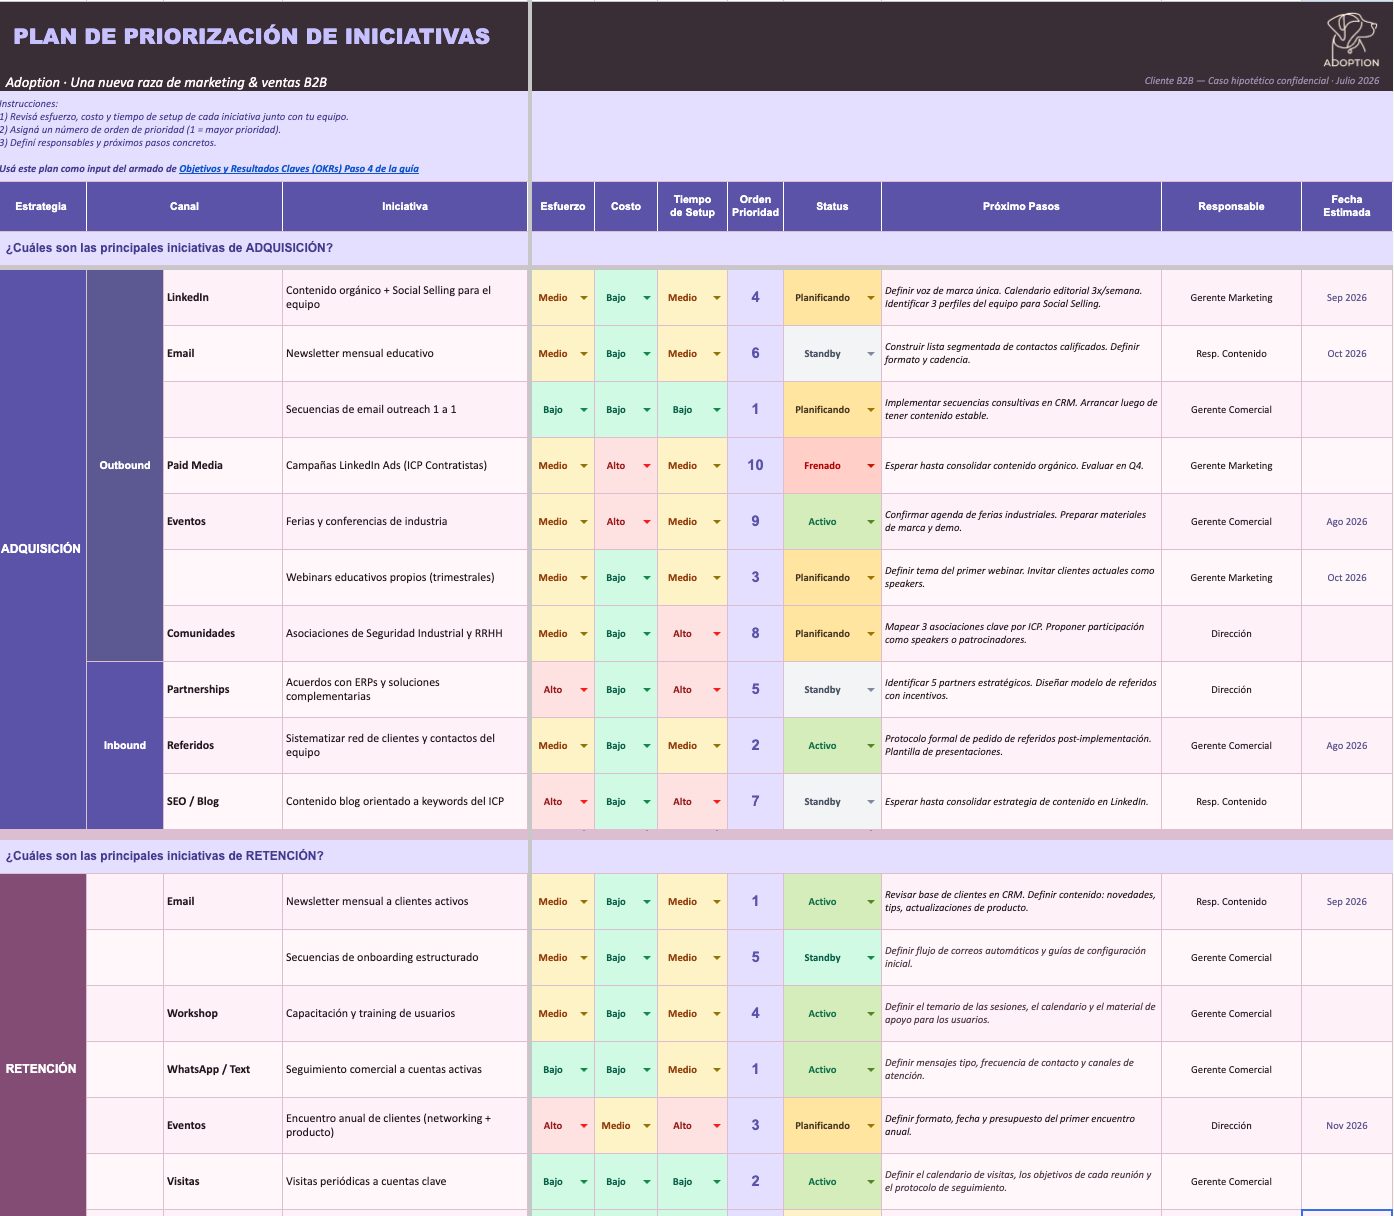Image resolution: width=1394 pixels, height=1216 pixels.
Task: Select the Orden Prioridad column header
Action: pyautogui.click(x=755, y=206)
